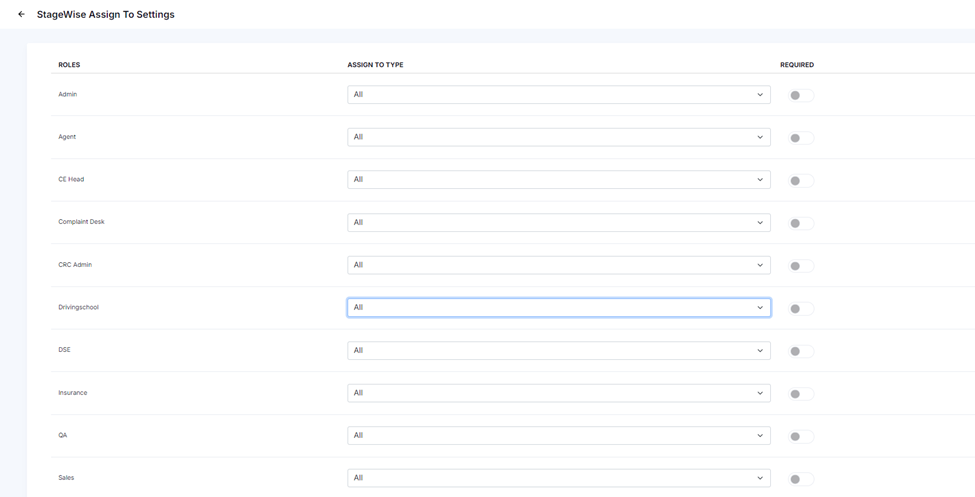
Task: Open CE Head assign type dropdown
Action: (x=558, y=180)
